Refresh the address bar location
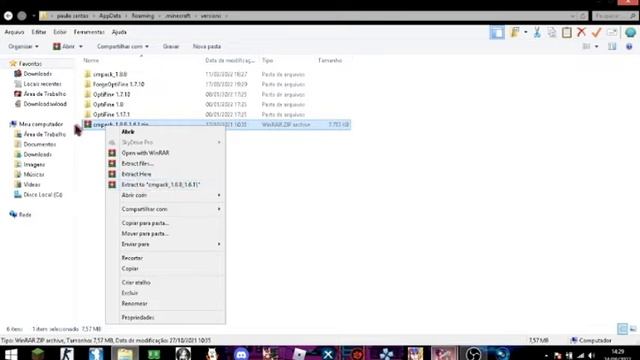 (x=583, y=16)
